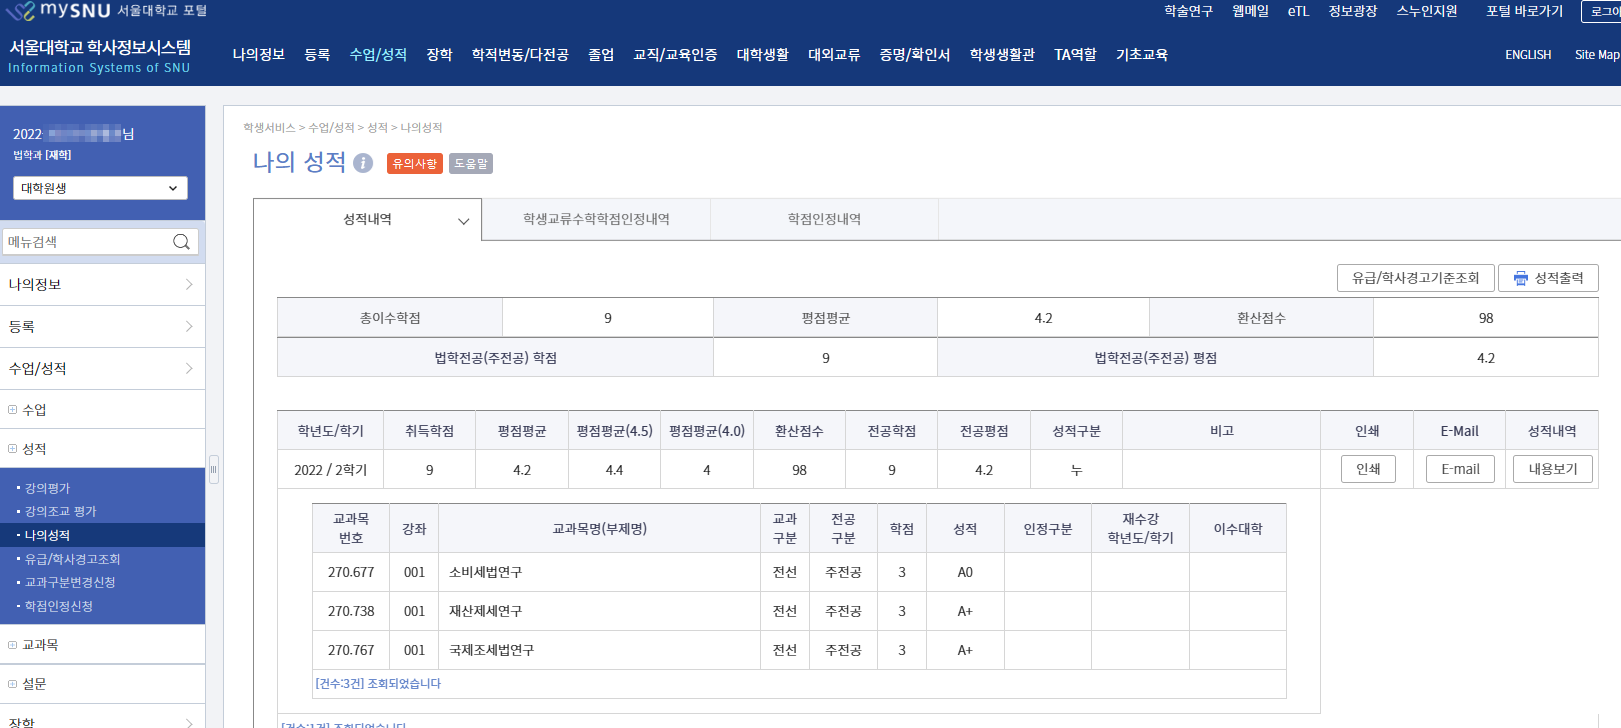Open 장학 top menu

[439, 55]
